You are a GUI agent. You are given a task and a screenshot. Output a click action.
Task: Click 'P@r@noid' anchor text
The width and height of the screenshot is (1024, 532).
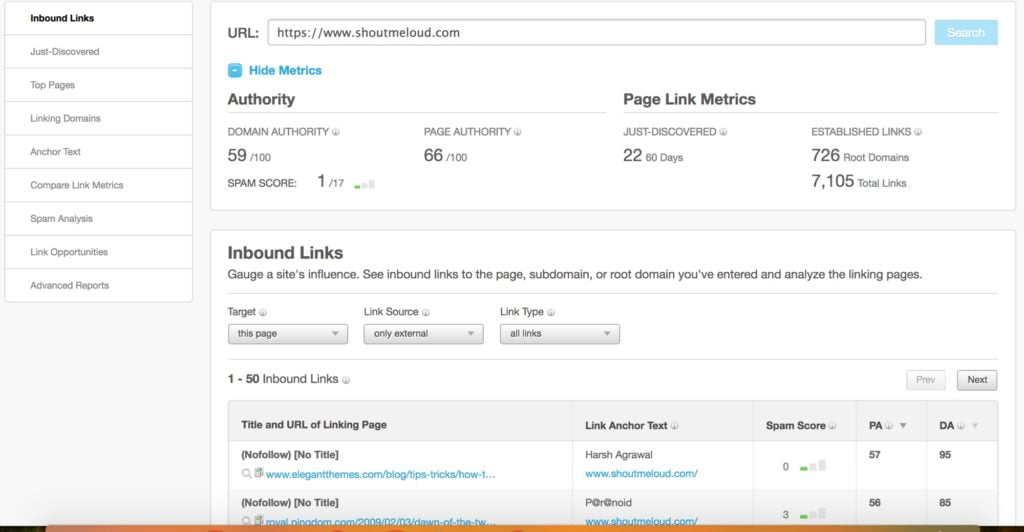click(x=608, y=503)
